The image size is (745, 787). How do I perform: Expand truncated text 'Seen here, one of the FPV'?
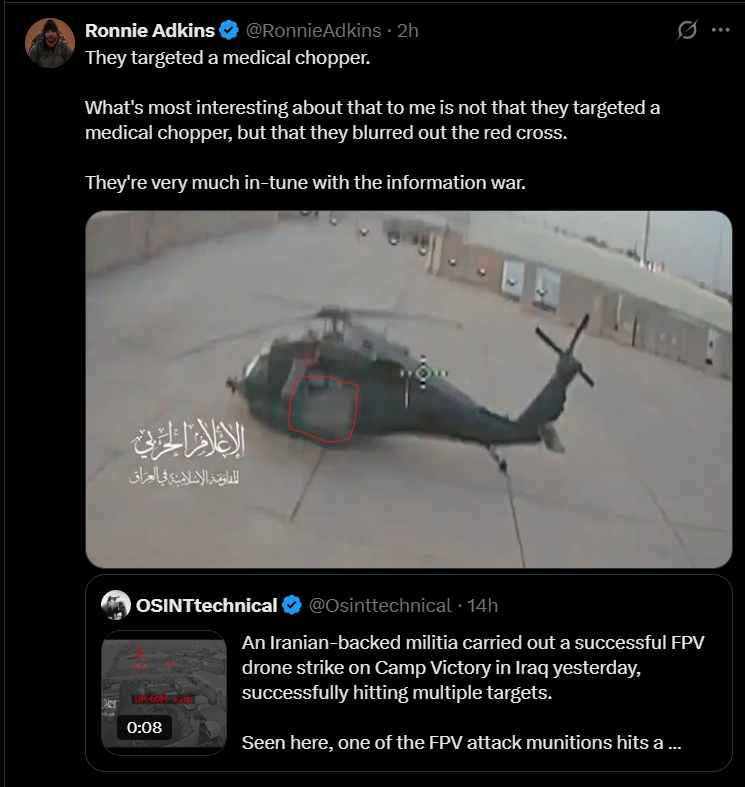pyautogui.click(x=461, y=742)
